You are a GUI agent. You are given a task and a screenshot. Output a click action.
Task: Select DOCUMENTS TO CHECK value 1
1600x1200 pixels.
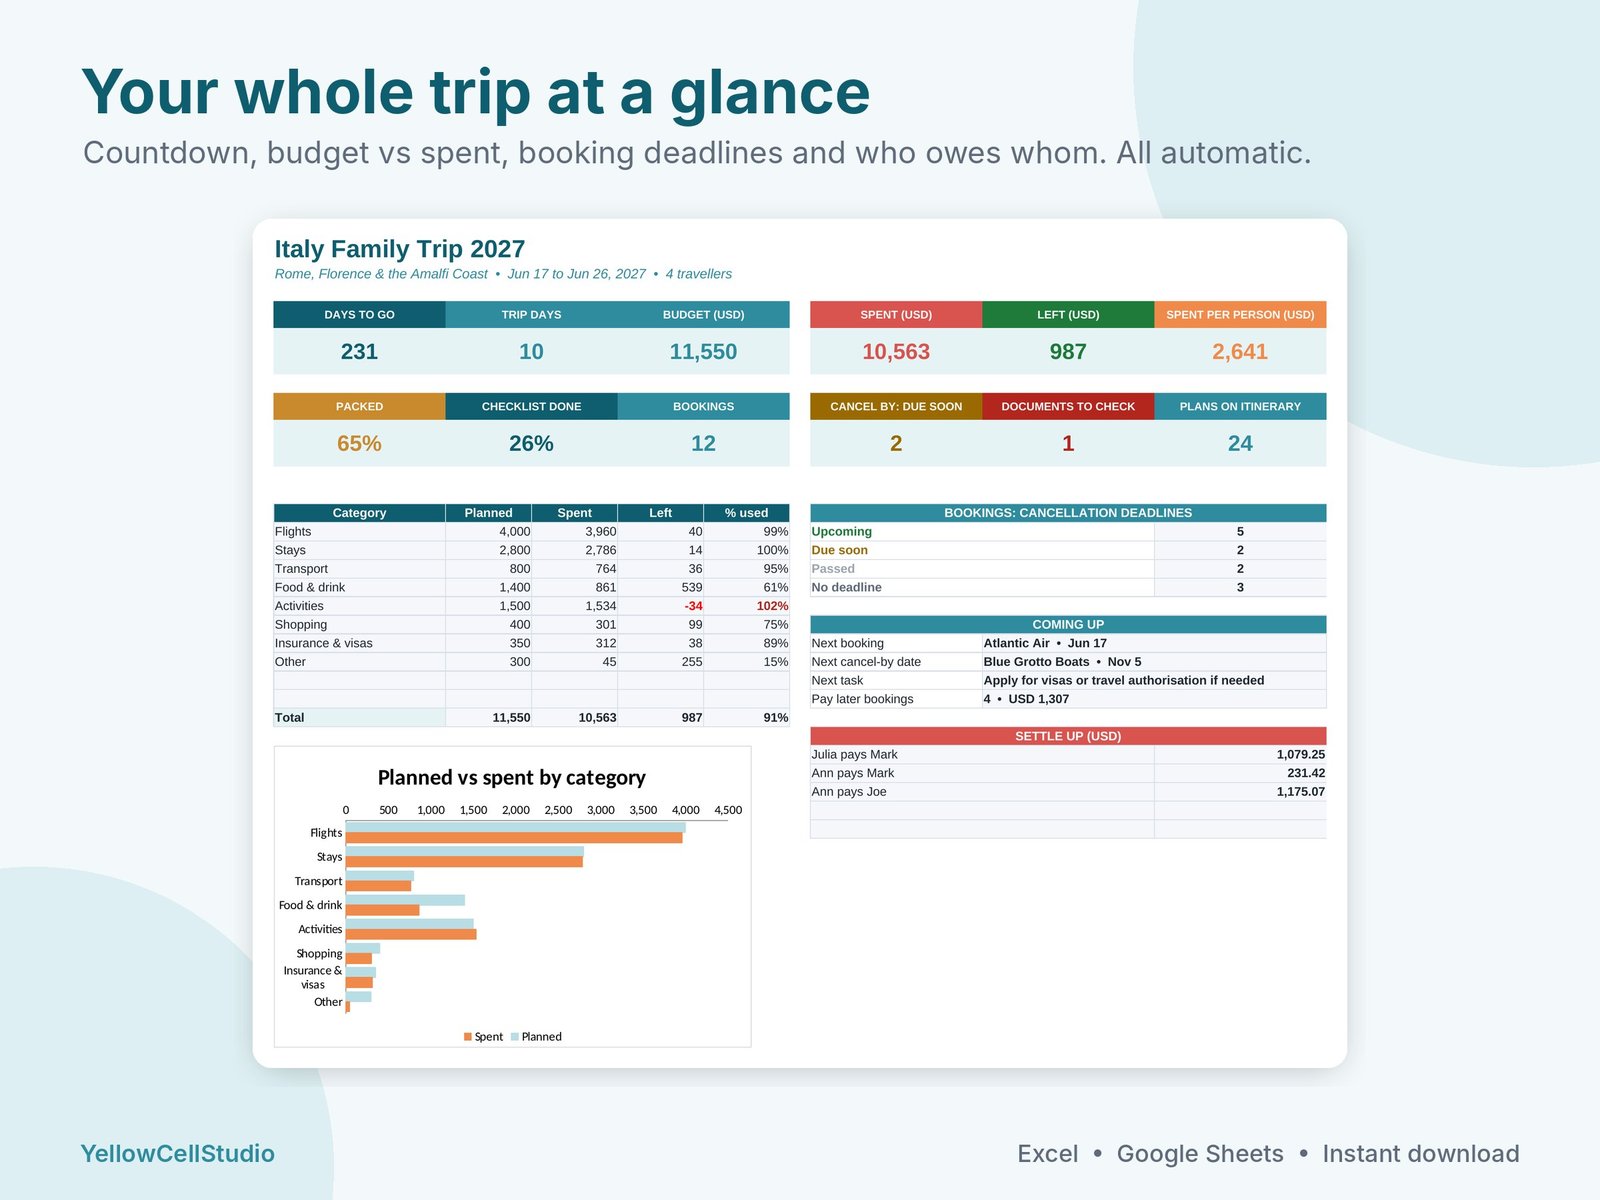(1068, 444)
